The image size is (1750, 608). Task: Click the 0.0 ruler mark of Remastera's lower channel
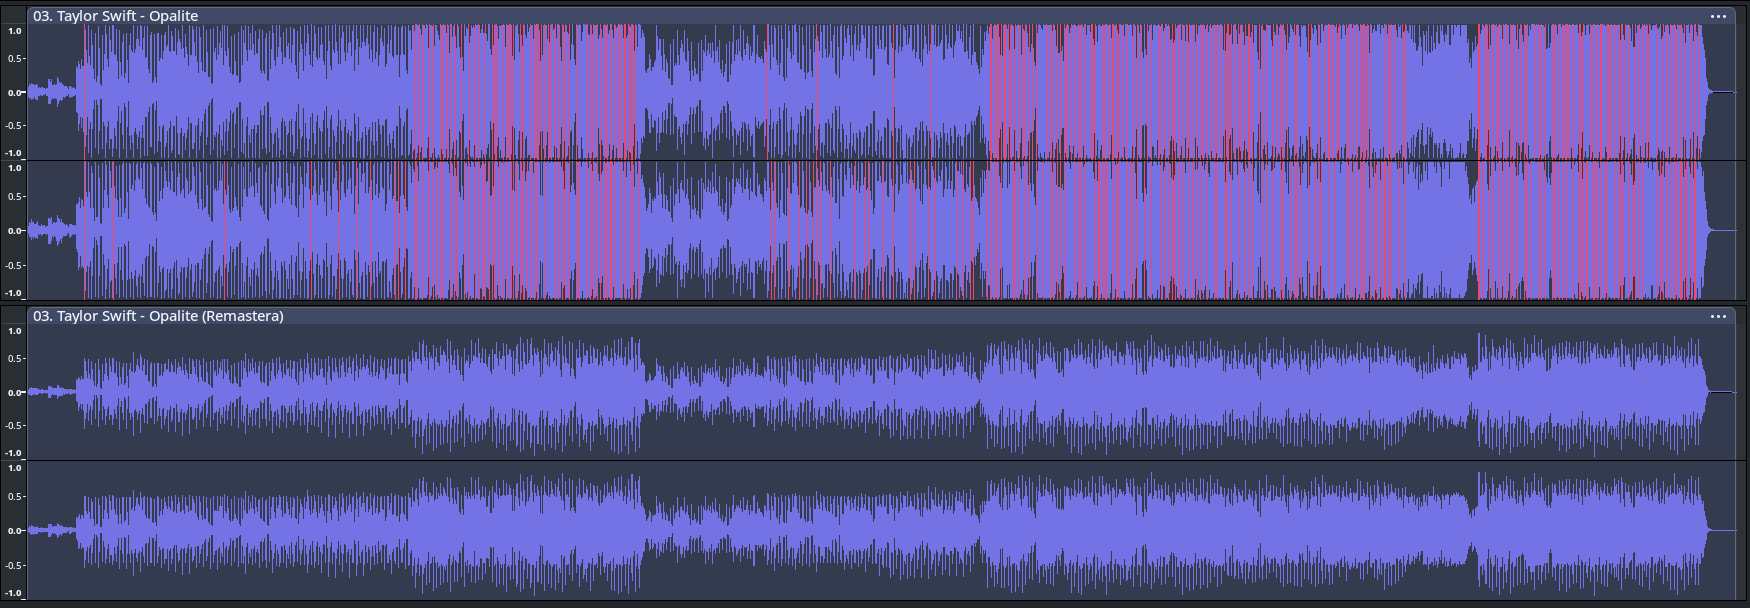coord(15,531)
